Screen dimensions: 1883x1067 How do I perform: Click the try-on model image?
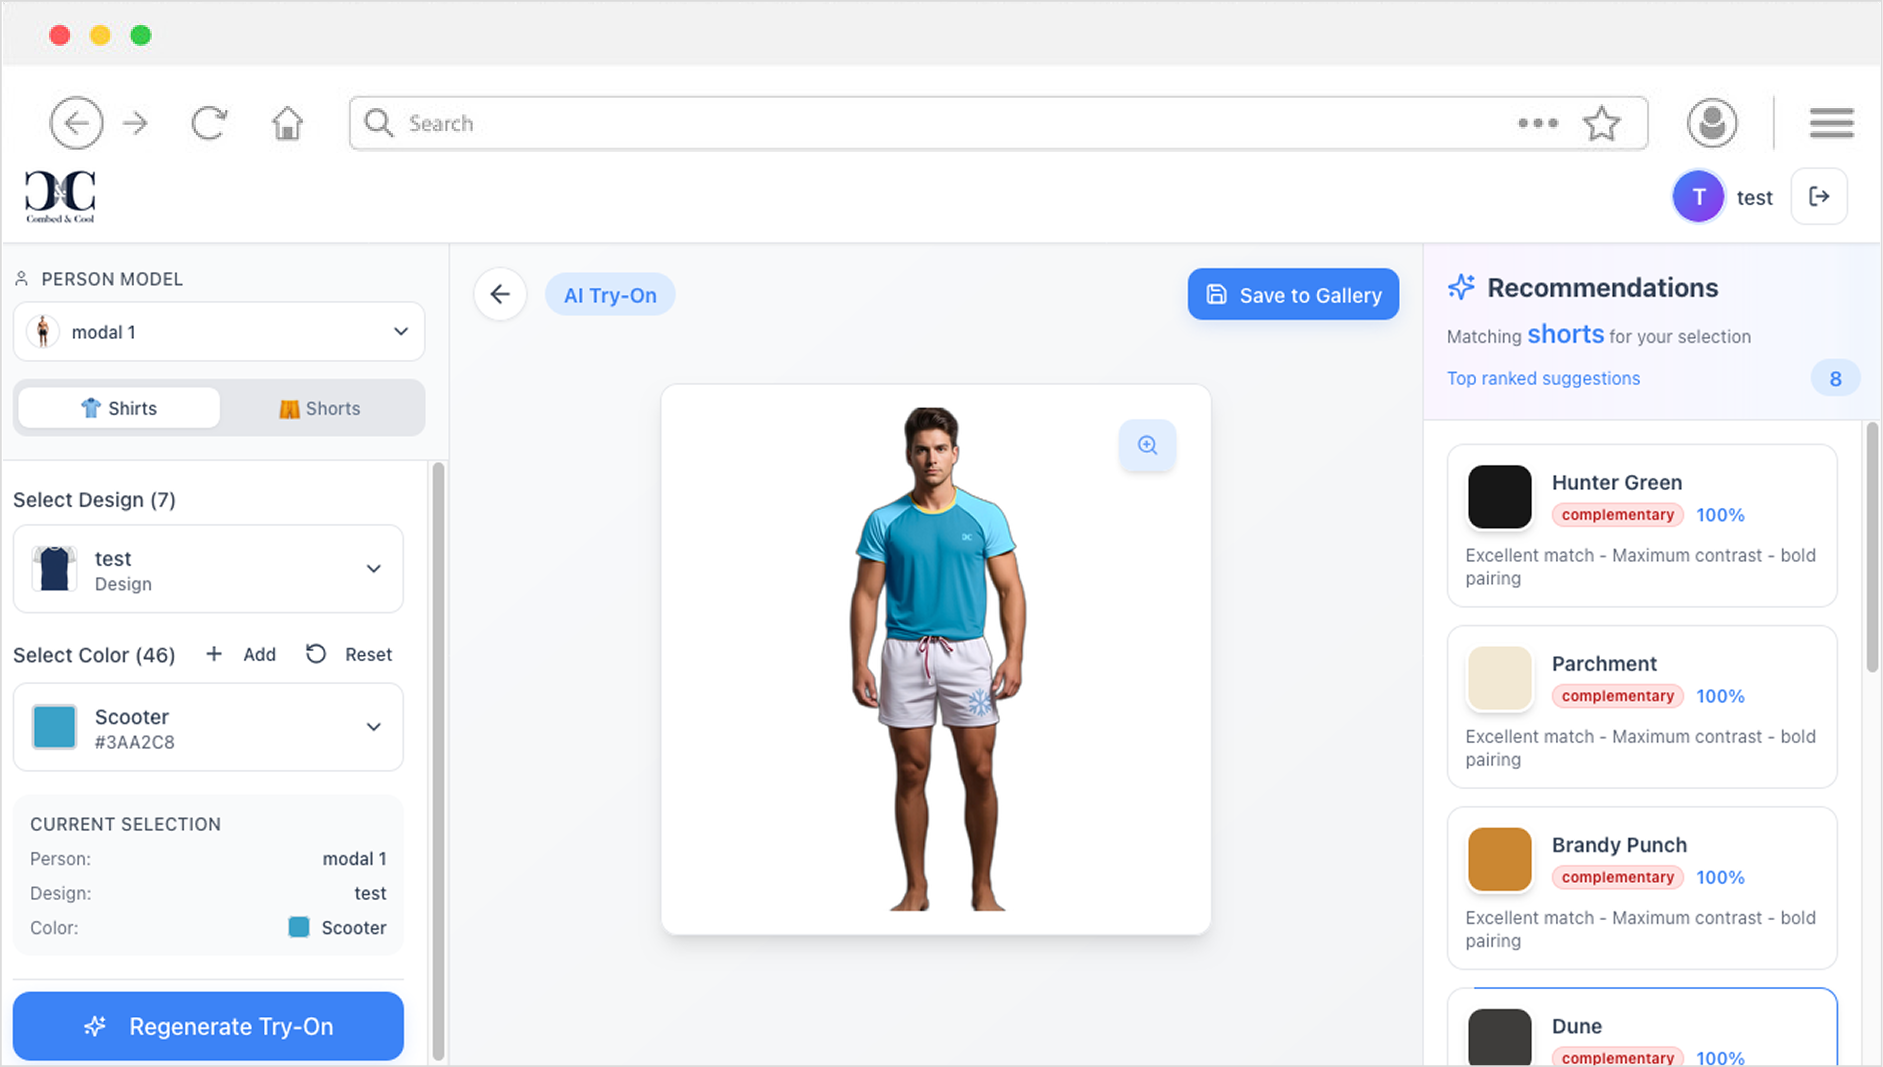(x=937, y=659)
